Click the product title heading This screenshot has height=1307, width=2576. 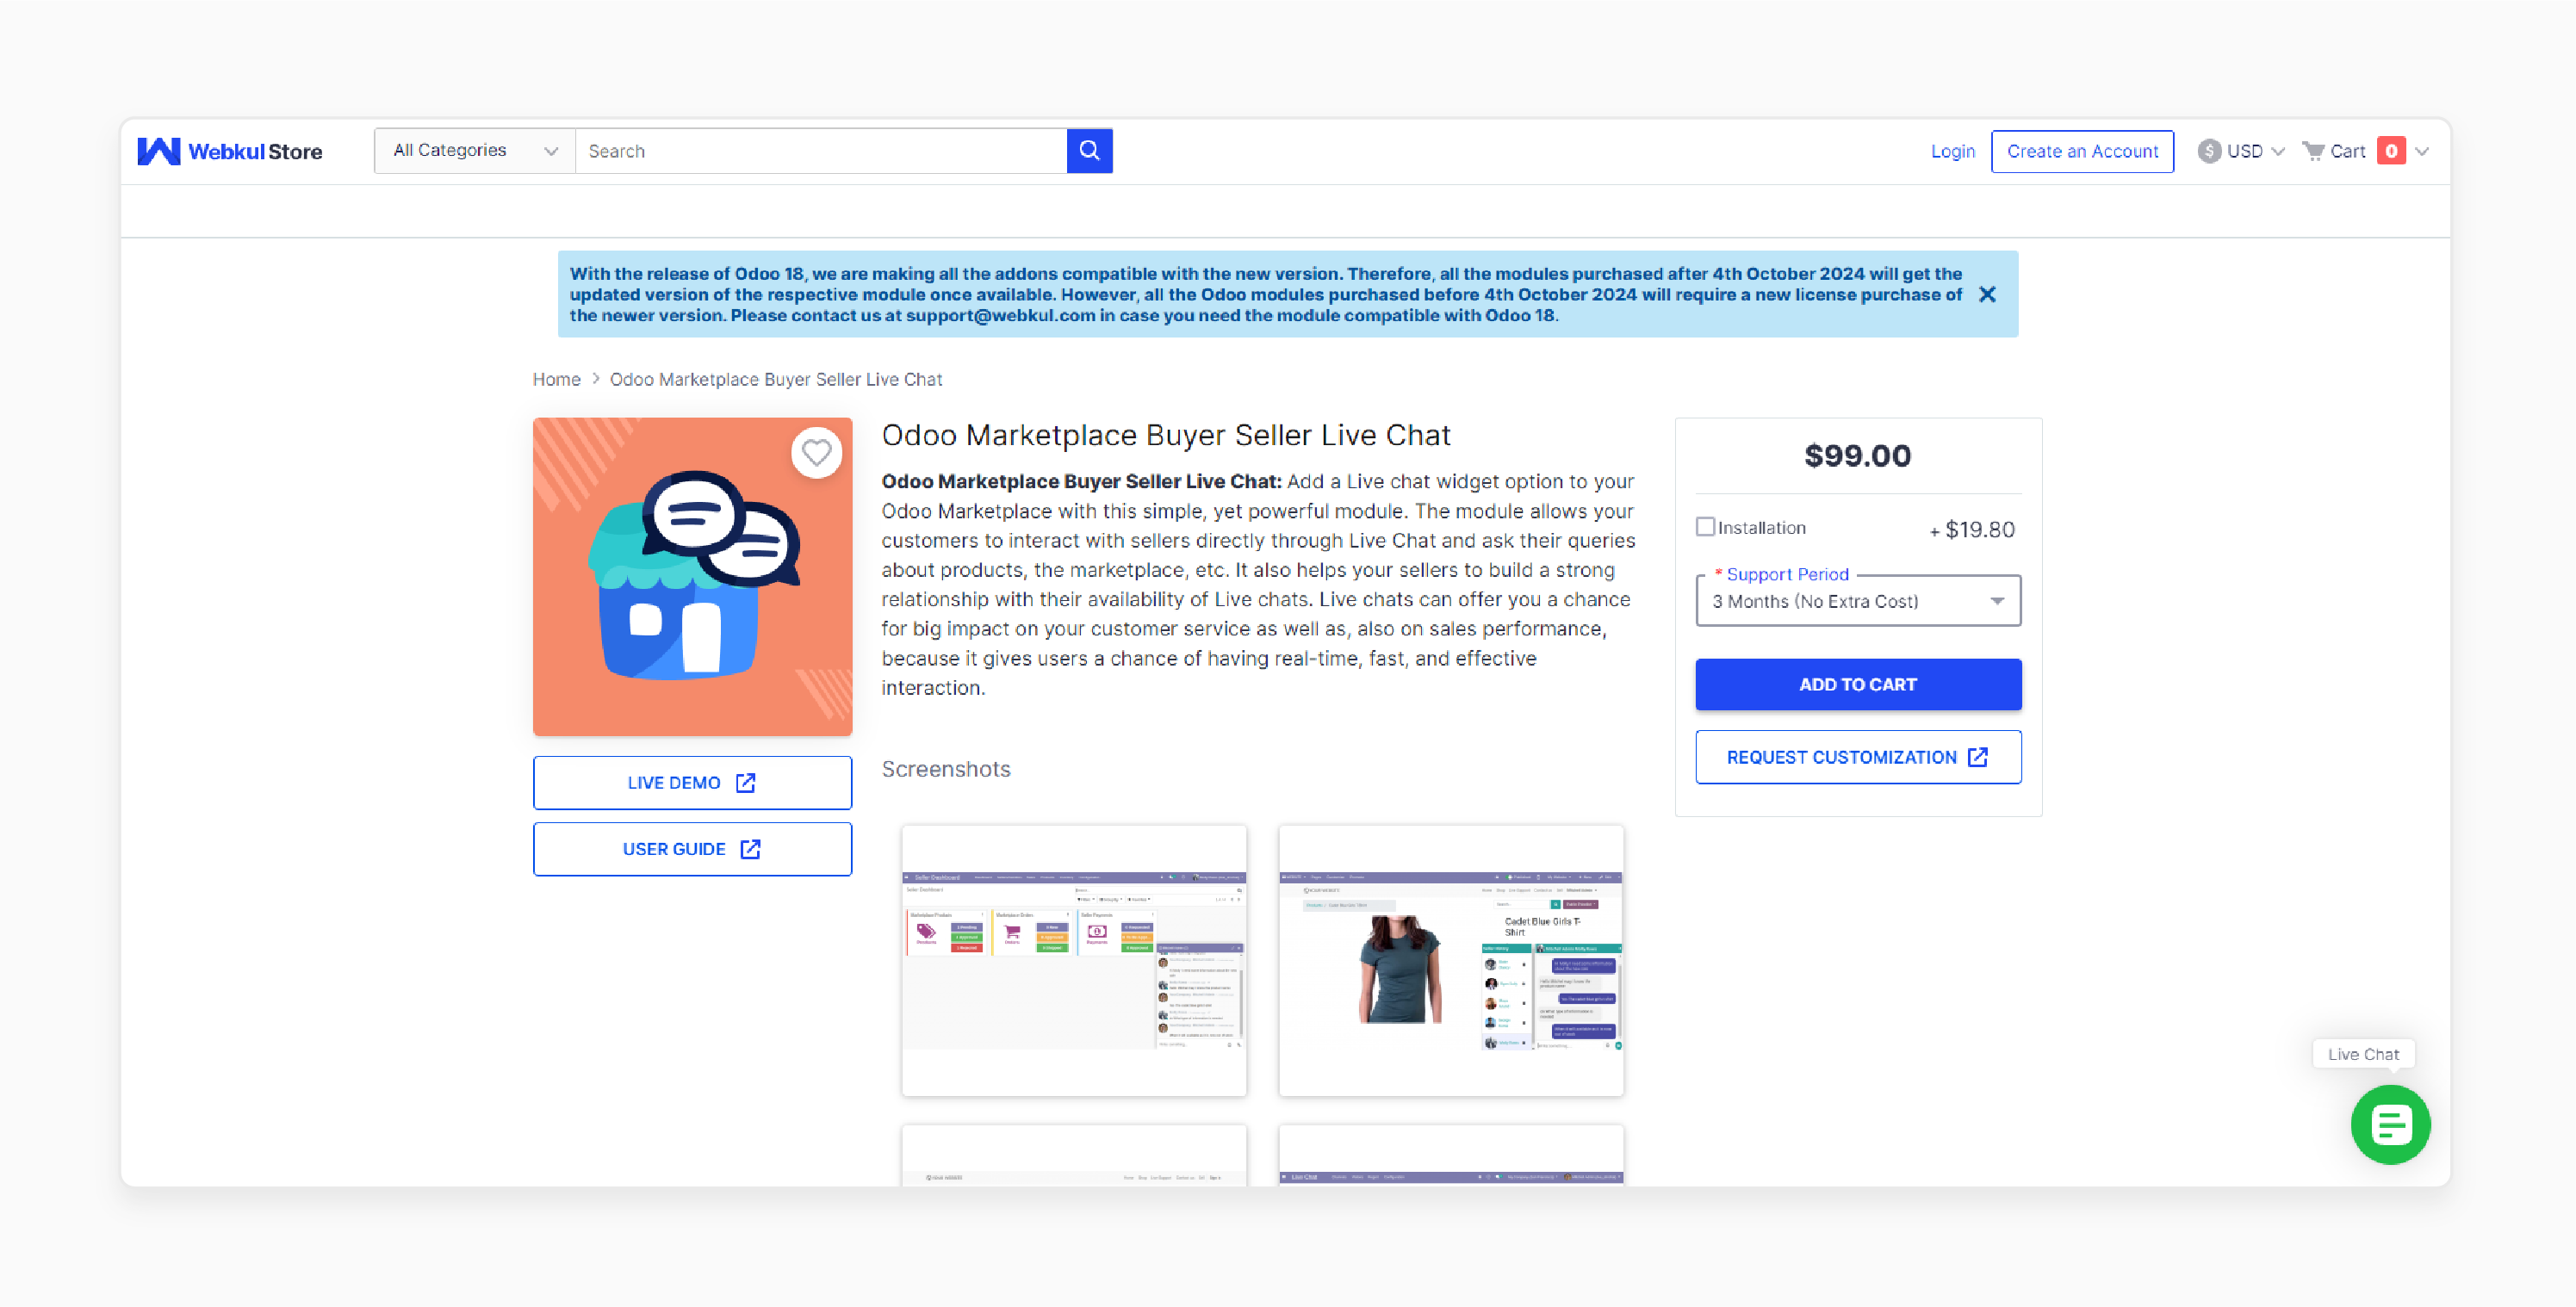pyautogui.click(x=1165, y=435)
